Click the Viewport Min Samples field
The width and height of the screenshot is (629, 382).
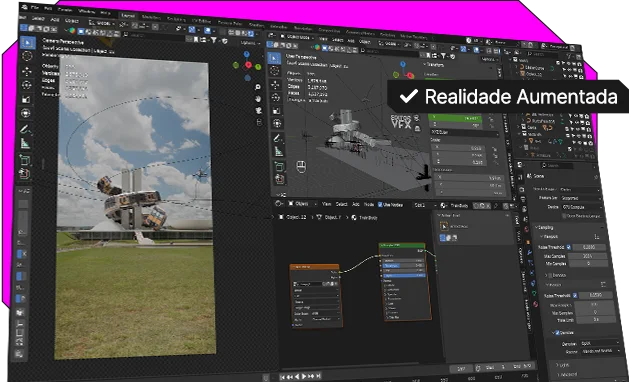coord(588,264)
